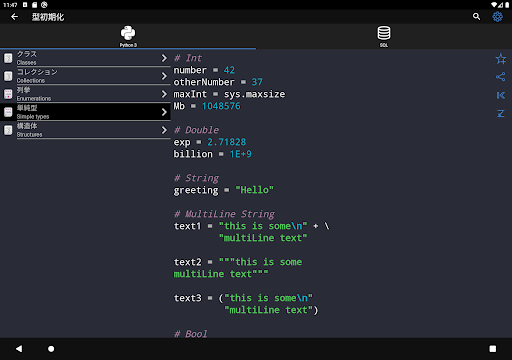The width and height of the screenshot is (512, 360).
Task: Open the Enumerations list item
Action: coord(85,94)
